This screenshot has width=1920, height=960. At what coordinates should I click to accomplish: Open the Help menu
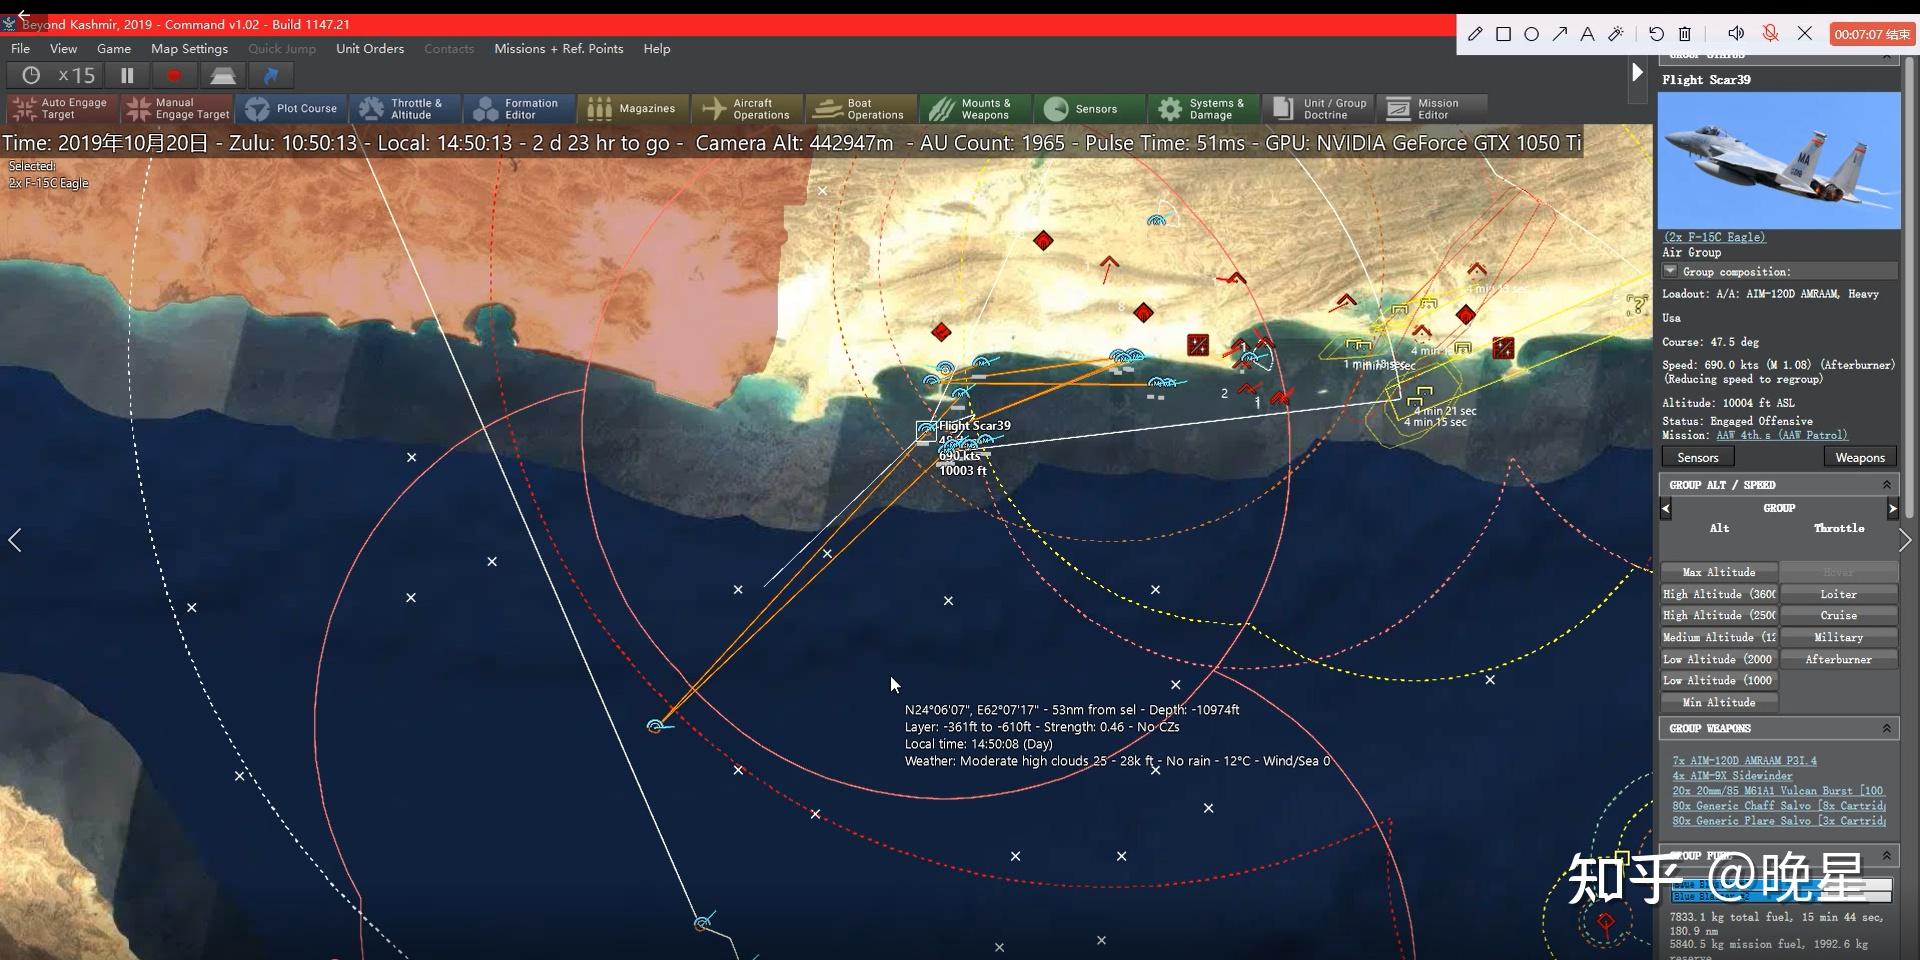click(x=657, y=48)
